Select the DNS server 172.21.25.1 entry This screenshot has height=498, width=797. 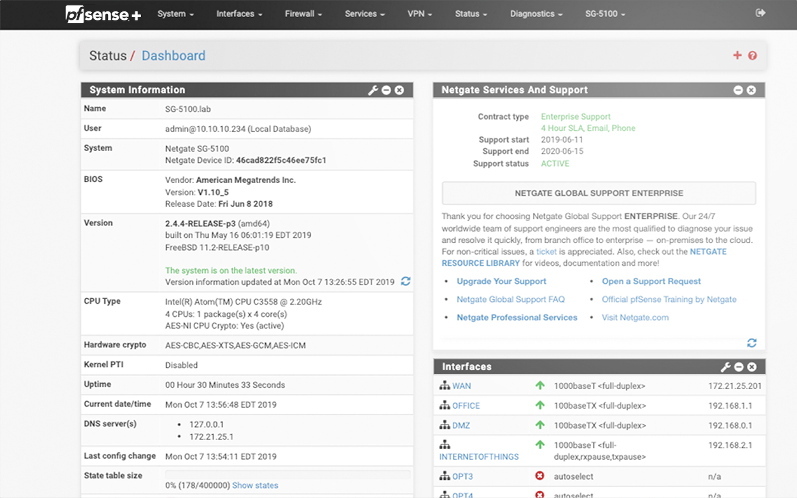click(211, 437)
